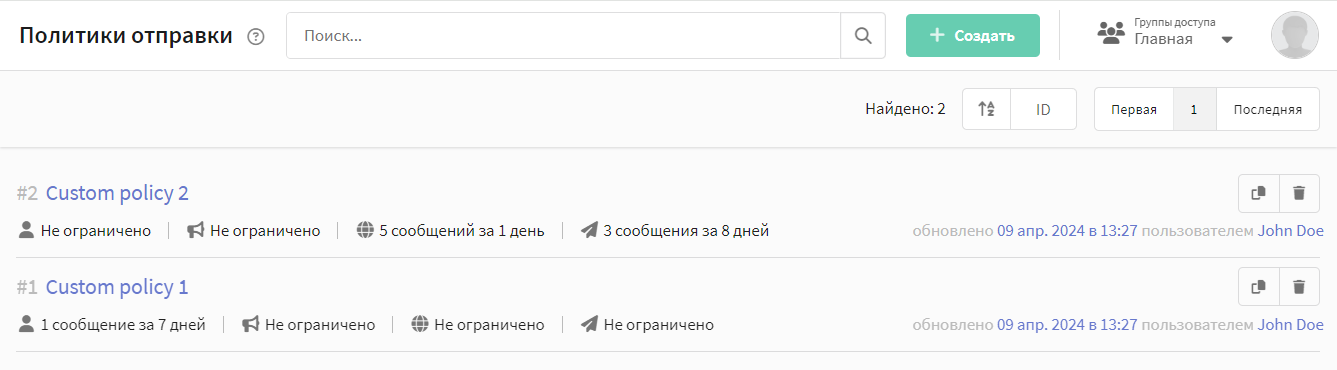Delete Custom policy 1 with trash icon
This screenshot has height=370, width=1337.
point(1299,287)
